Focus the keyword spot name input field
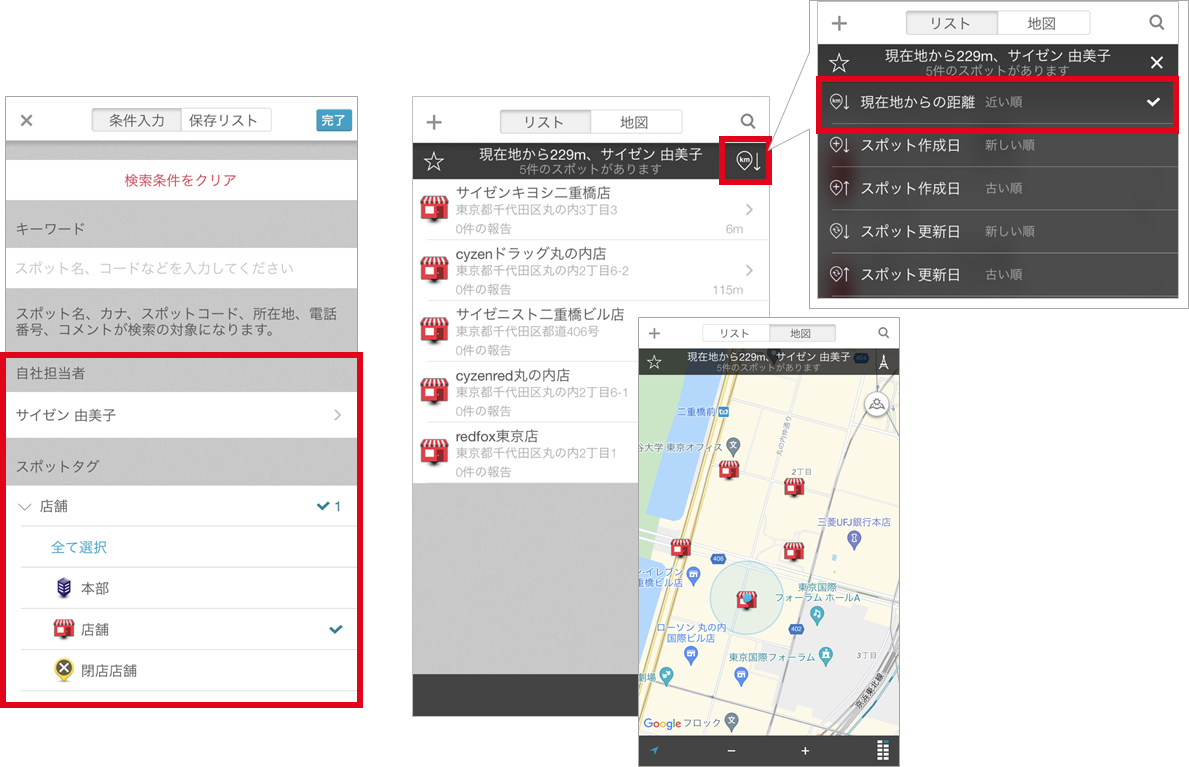 [181, 268]
